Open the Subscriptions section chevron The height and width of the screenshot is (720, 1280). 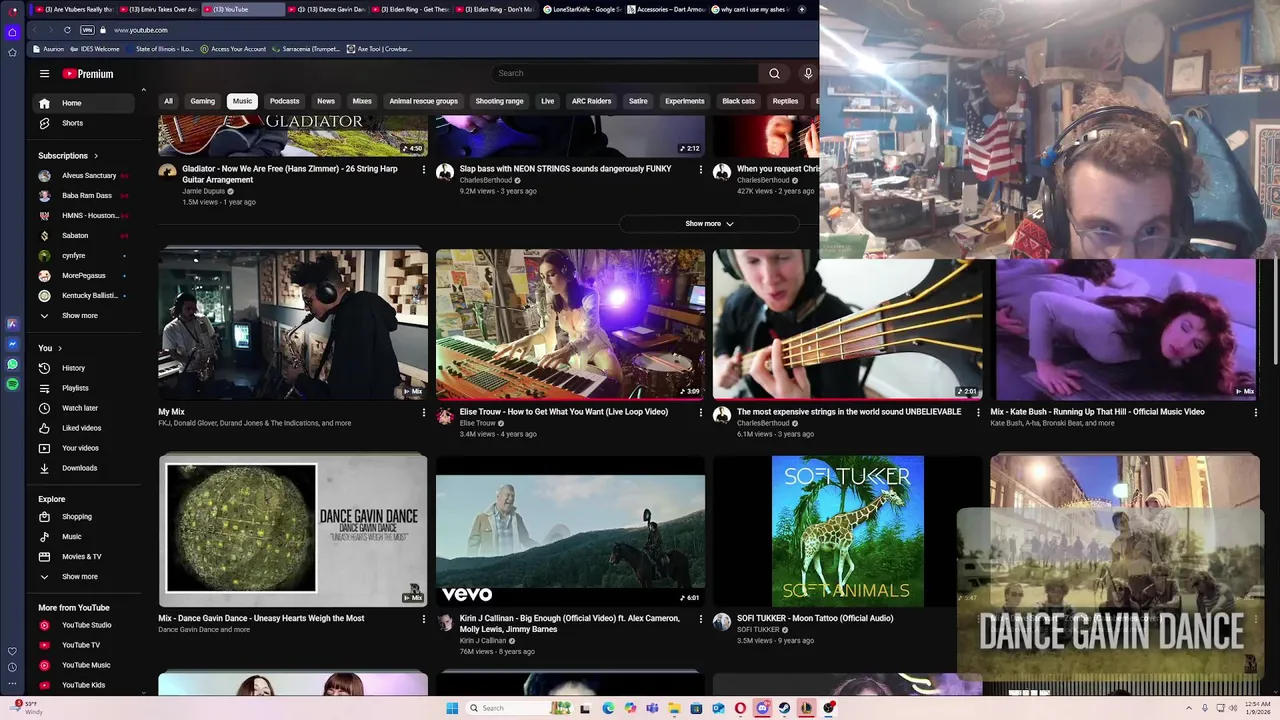[96, 156]
